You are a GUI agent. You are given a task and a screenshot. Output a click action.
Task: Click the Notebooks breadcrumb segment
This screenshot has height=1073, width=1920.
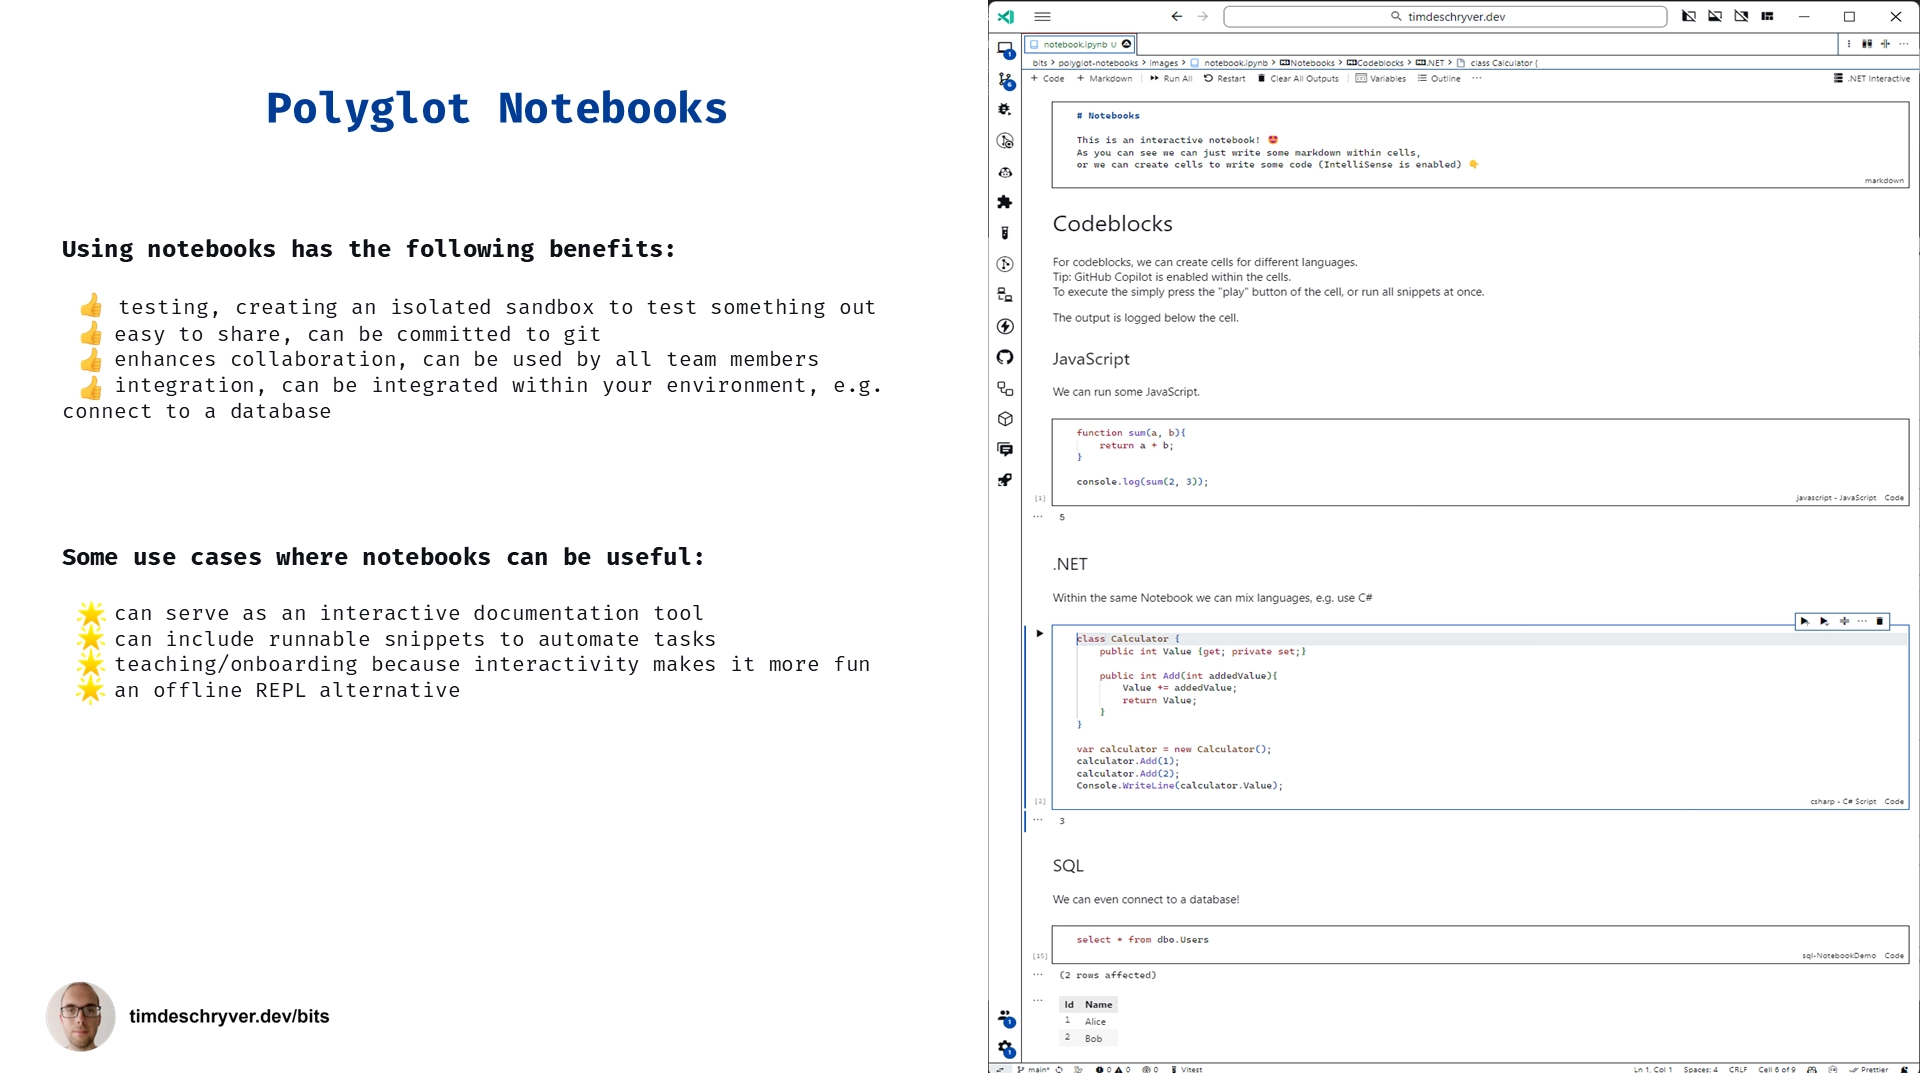pos(1307,63)
